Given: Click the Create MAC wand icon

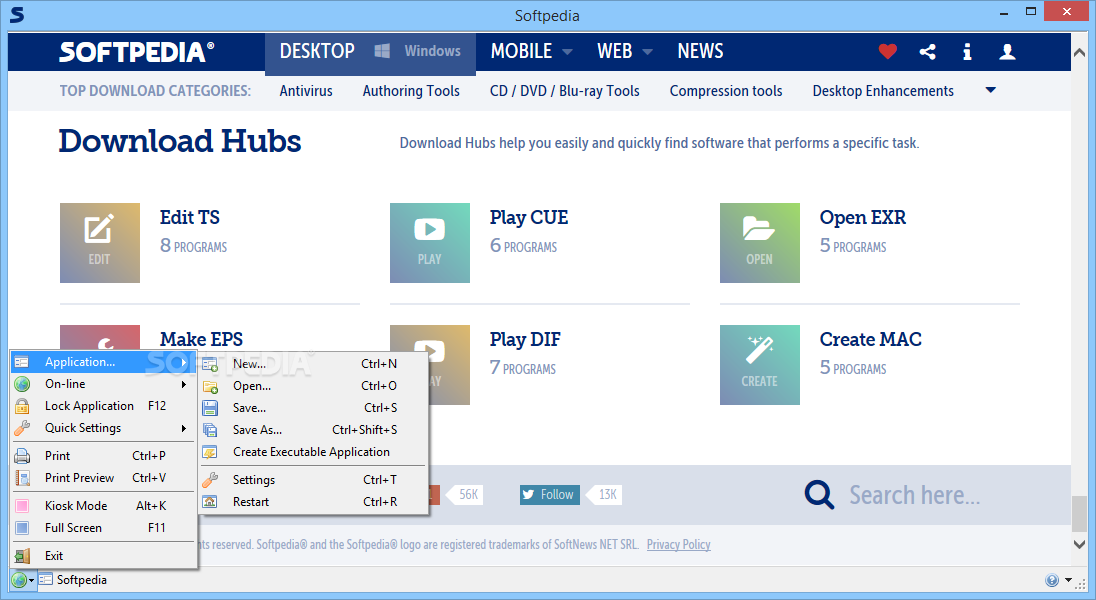Looking at the screenshot, I should coord(760,364).
